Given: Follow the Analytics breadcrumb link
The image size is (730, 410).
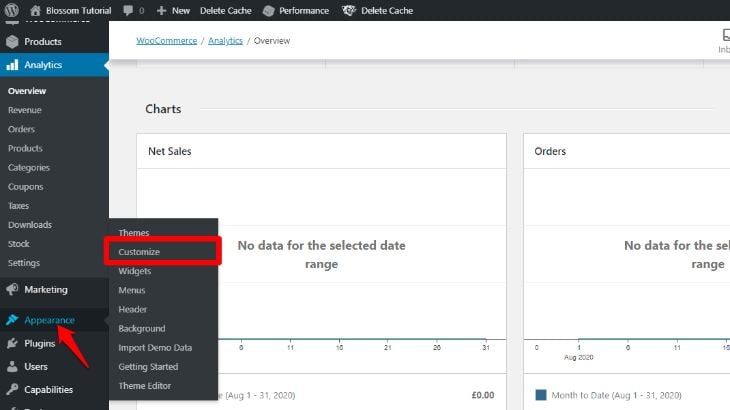Looking at the screenshot, I should (x=225, y=41).
